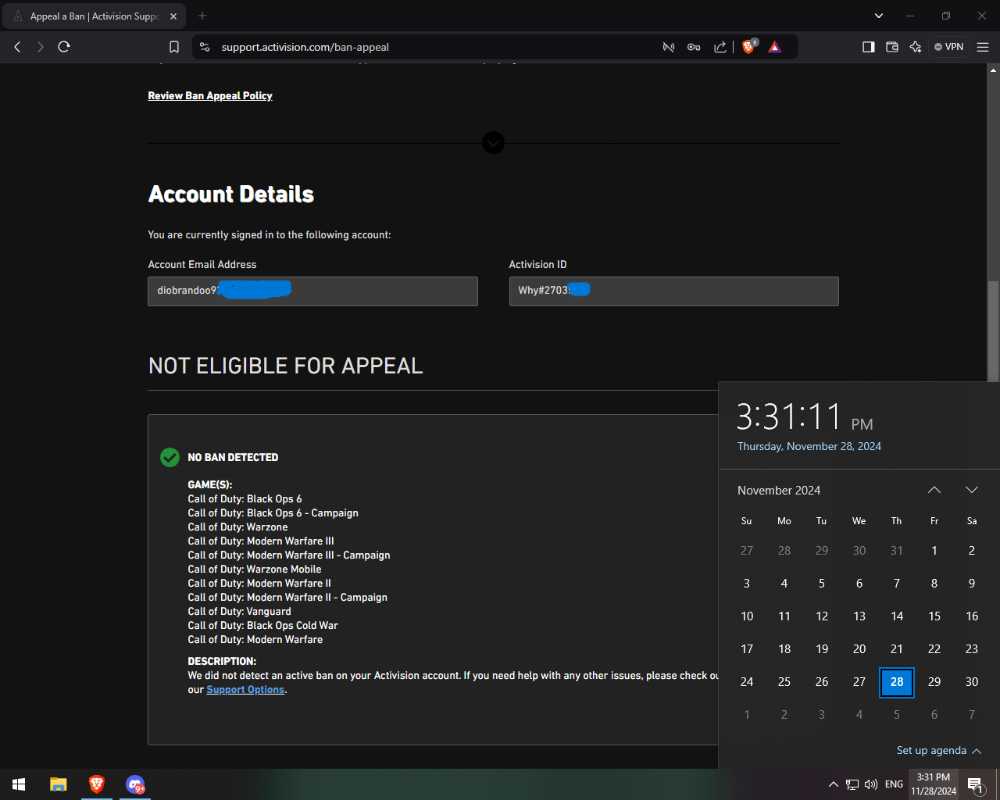This screenshot has height=800, width=1000.
Task: Select November 15 in the calendar
Action: click(934, 616)
